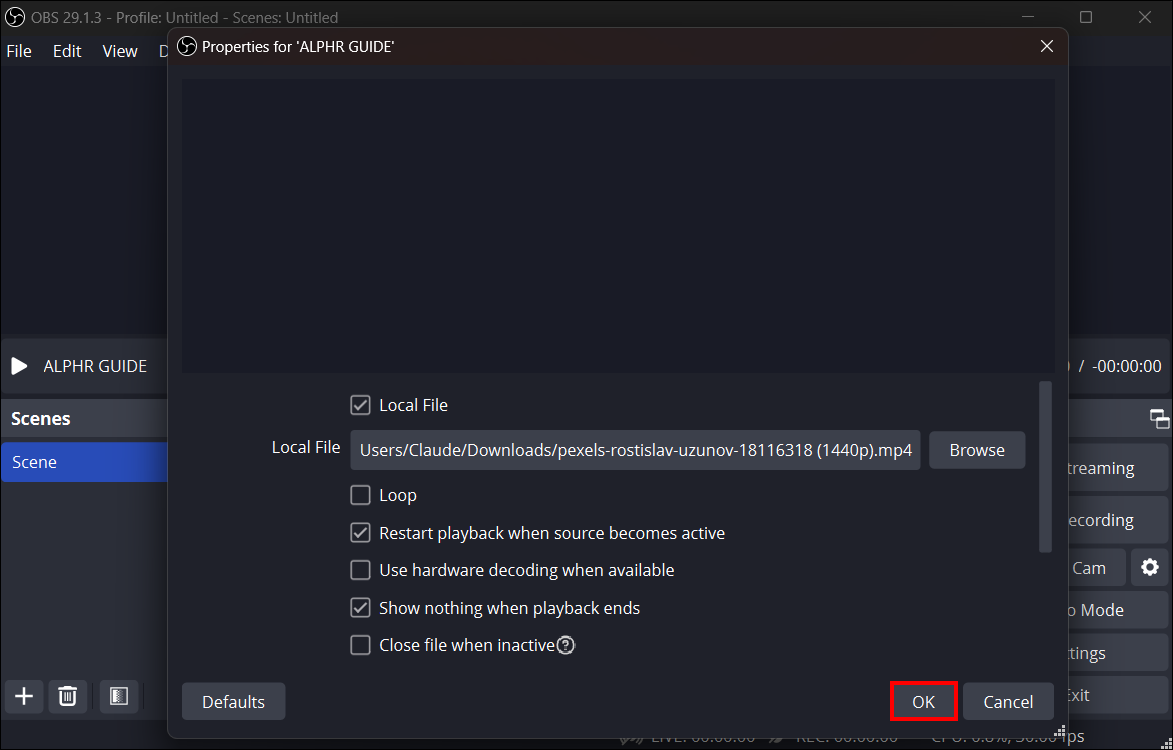Click the ALPHR GUIDE source label
This screenshot has width=1173, height=750.
coord(95,366)
